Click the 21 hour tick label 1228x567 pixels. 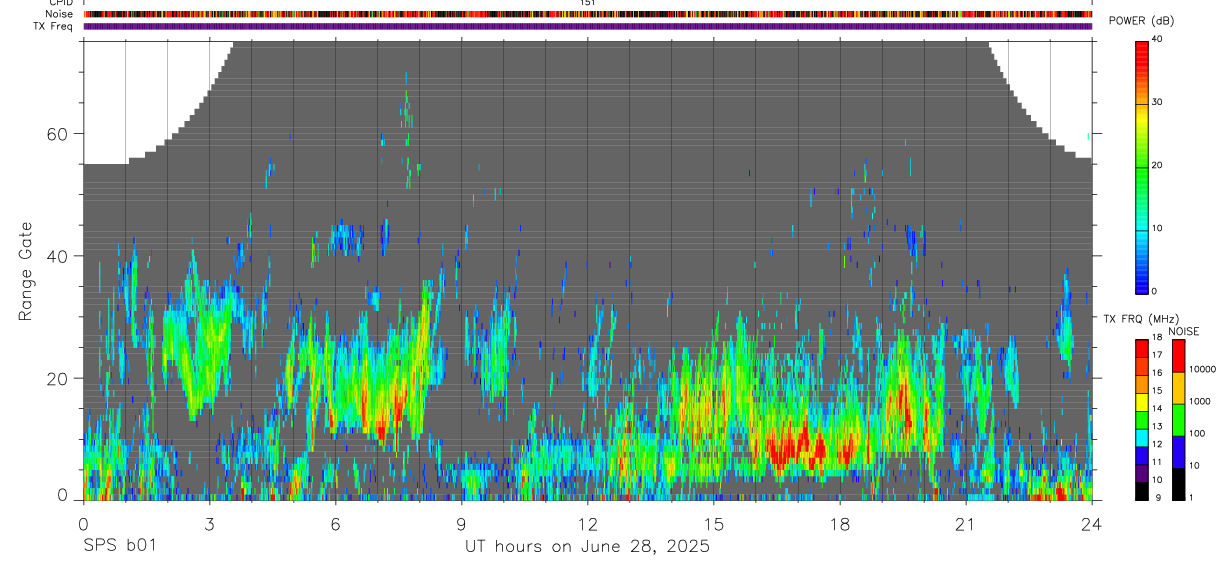pos(966,524)
